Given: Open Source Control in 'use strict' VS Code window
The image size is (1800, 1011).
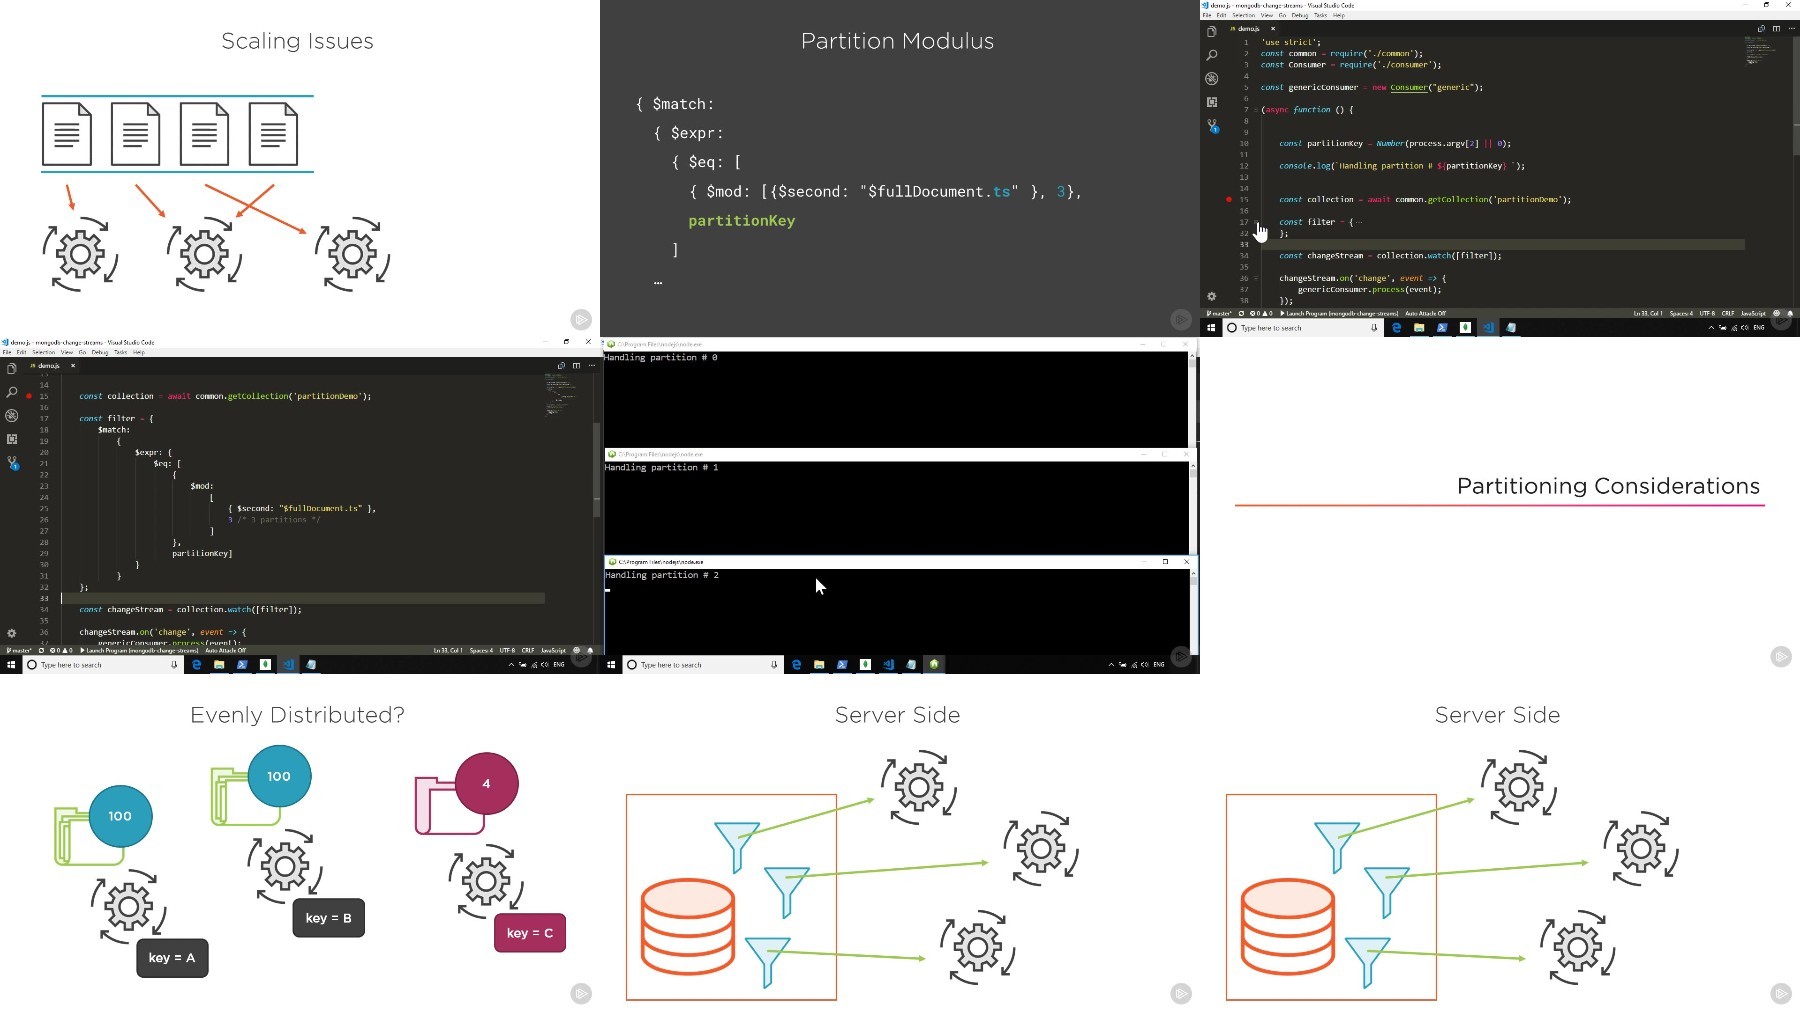Looking at the screenshot, I should click(x=1212, y=126).
